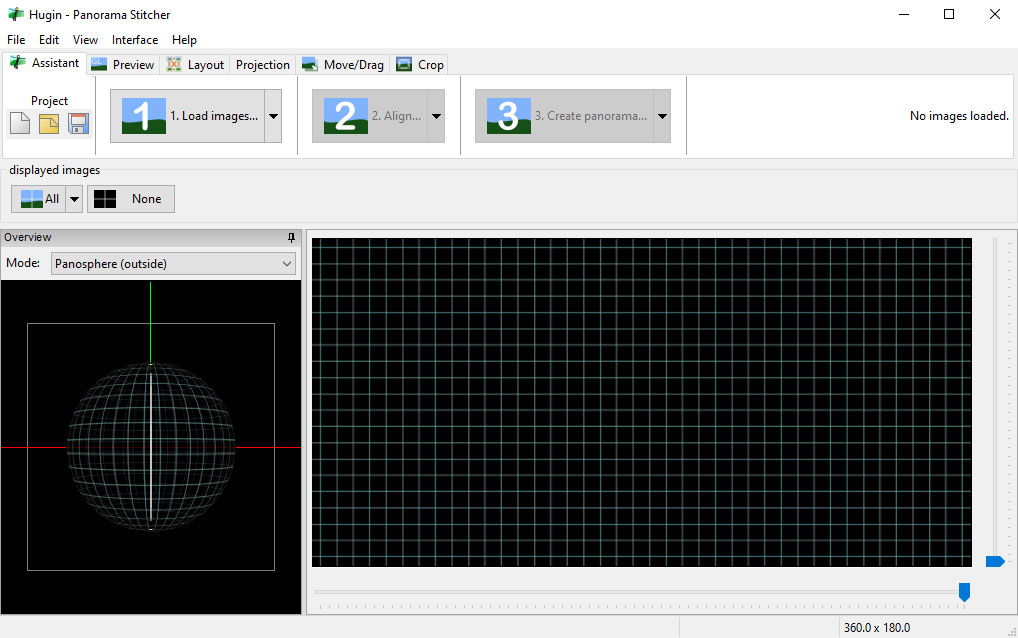
Task: Switch to the Preview tab
Action: pos(123,65)
